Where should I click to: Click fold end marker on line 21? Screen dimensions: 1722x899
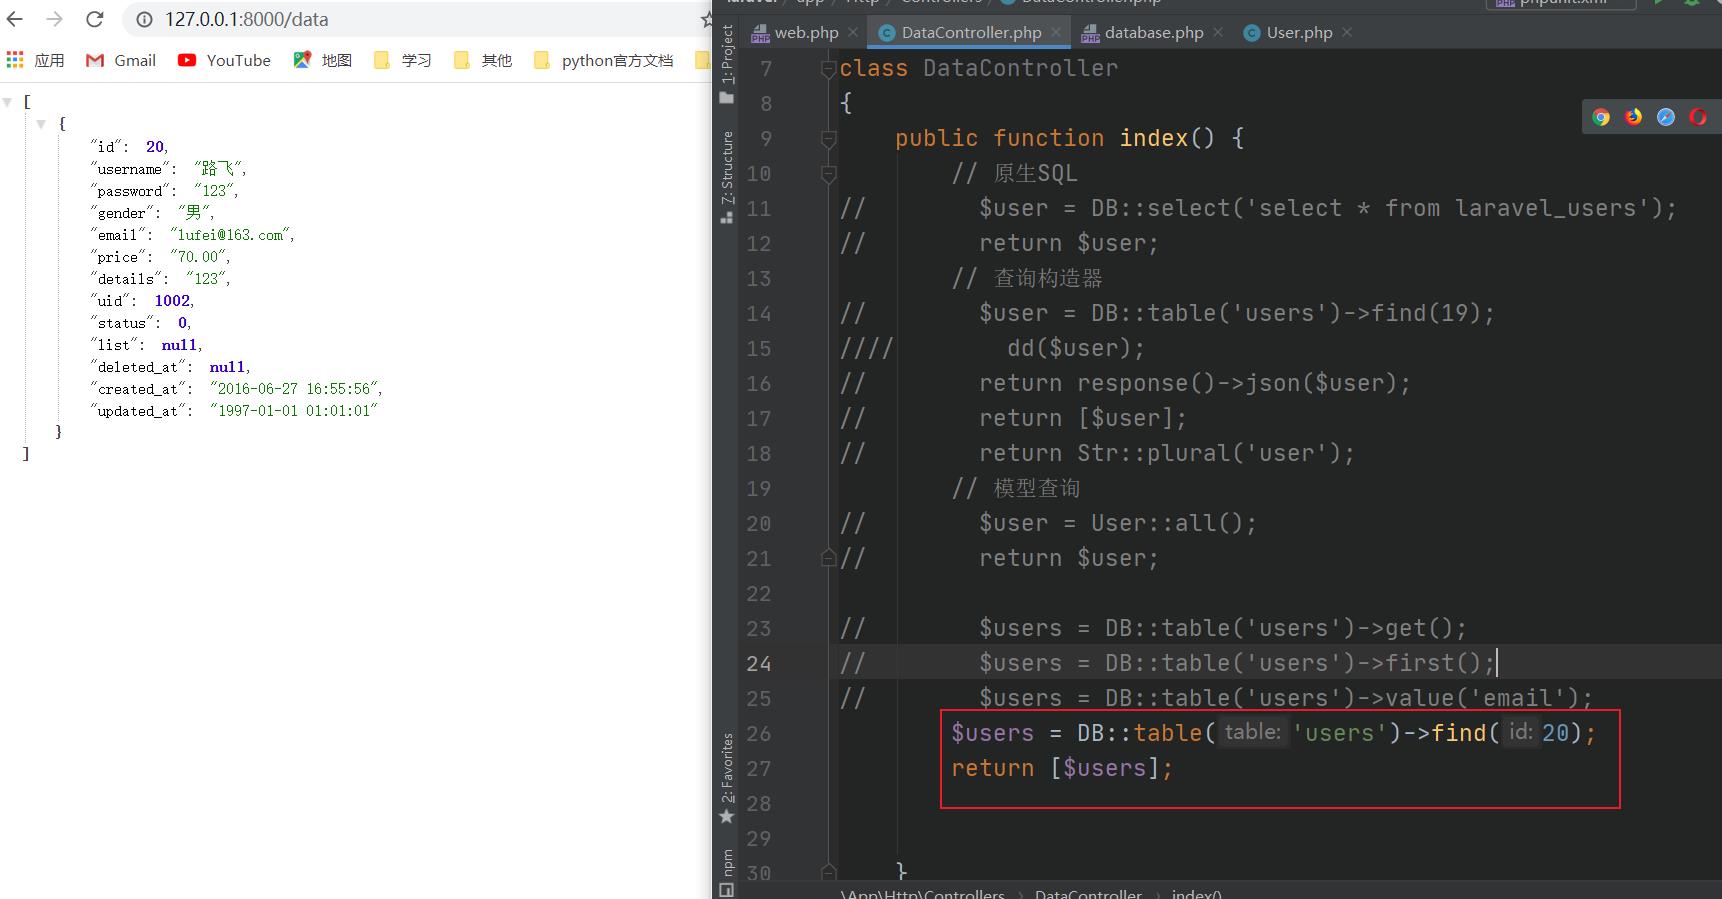coord(828,558)
